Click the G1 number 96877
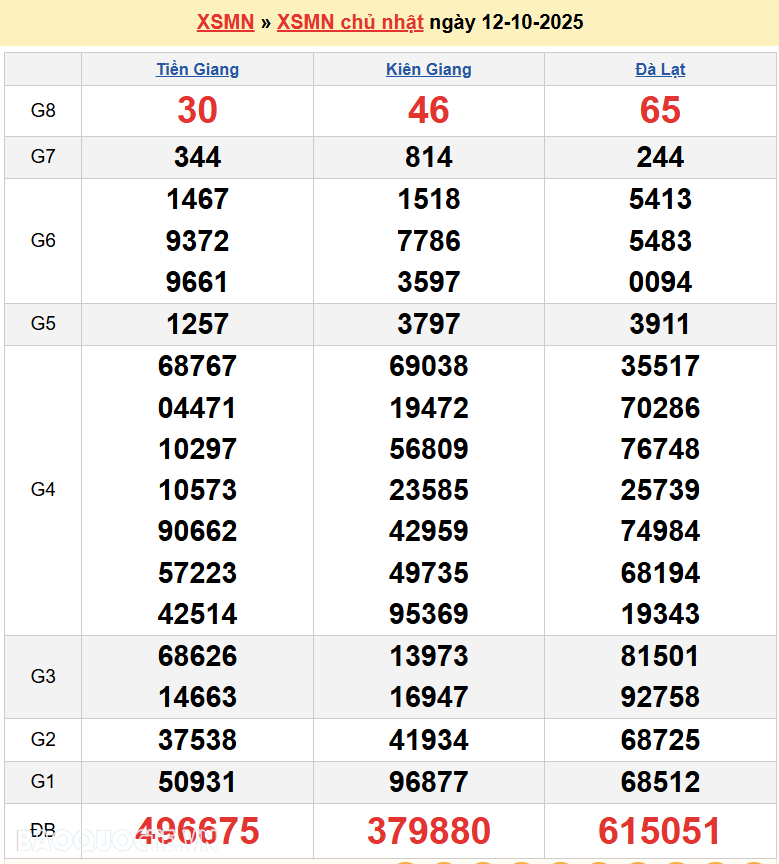This screenshot has height=864, width=779. [428, 782]
